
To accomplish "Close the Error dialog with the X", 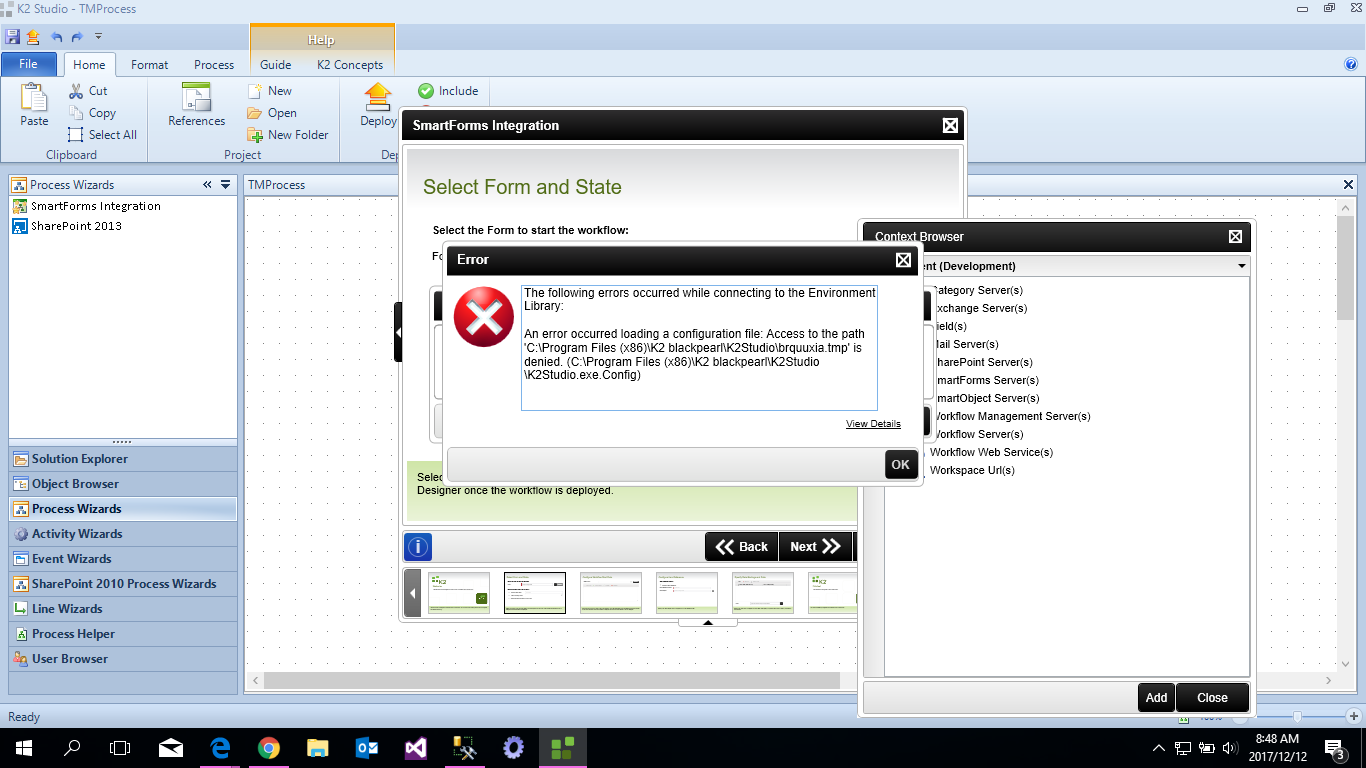I will tap(903, 260).
